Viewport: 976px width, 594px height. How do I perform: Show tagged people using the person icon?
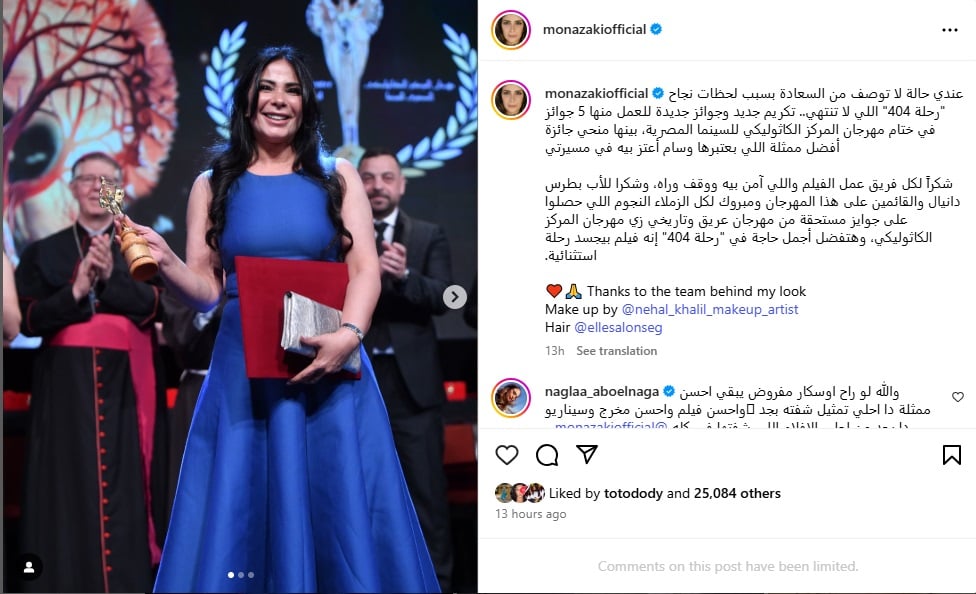[29, 567]
